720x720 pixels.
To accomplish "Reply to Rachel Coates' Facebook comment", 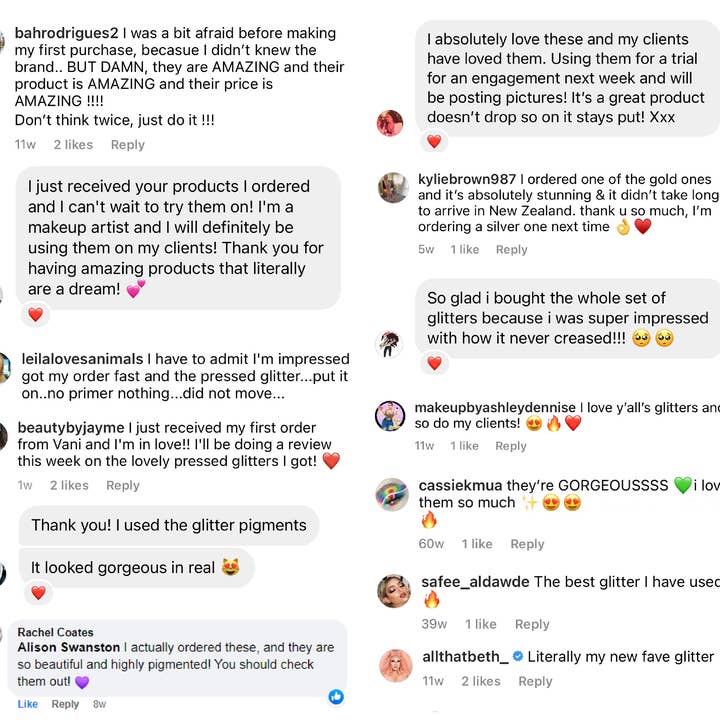I will tap(65, 704).
